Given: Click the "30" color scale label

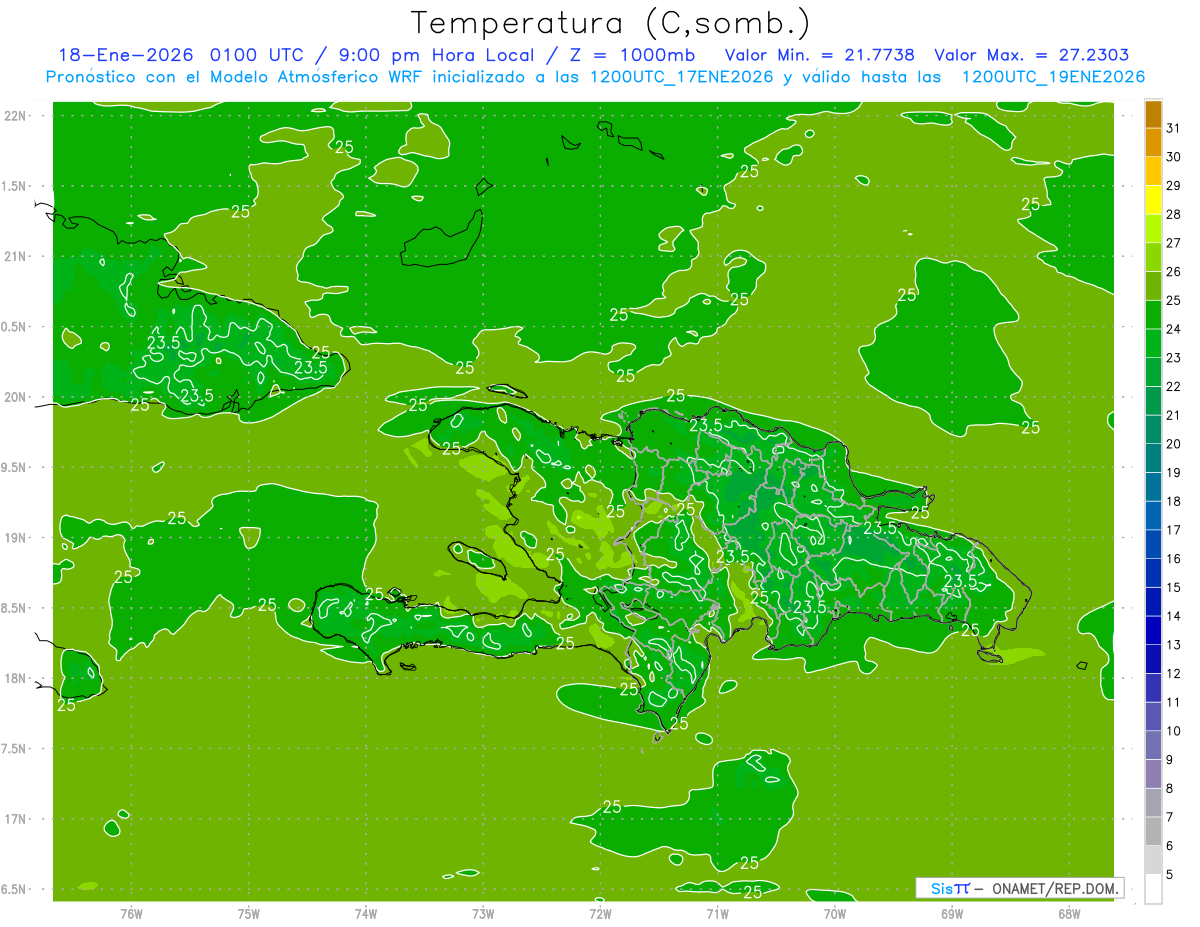Looking at the screenshot, I should pos(1173,157).
